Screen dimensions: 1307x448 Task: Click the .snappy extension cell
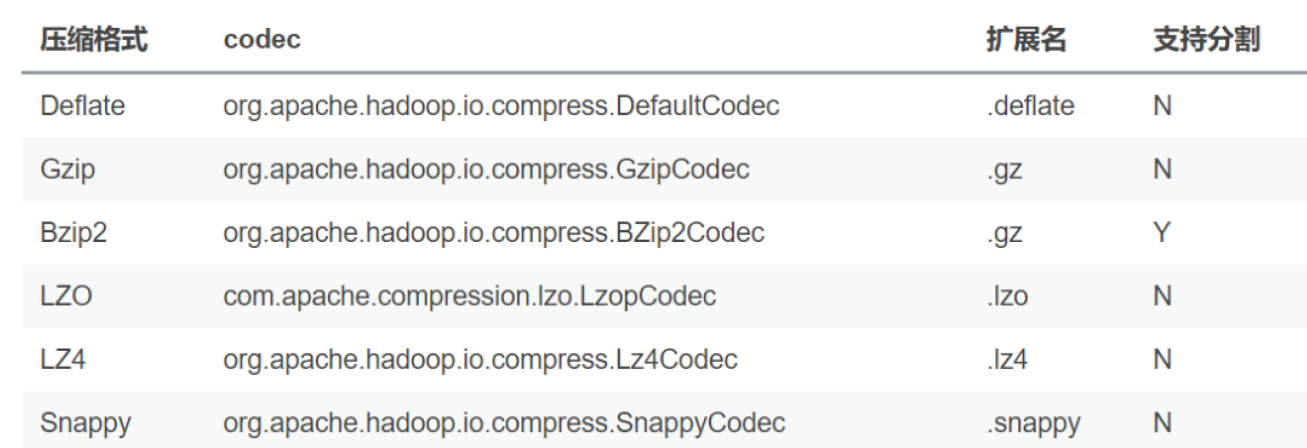click(x=1033, y=423)
